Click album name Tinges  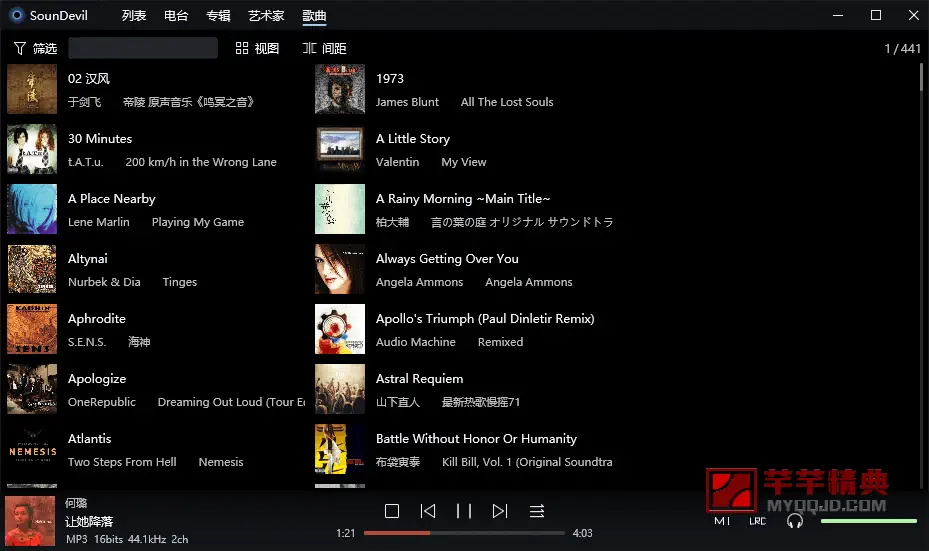[x=180, y=282]
